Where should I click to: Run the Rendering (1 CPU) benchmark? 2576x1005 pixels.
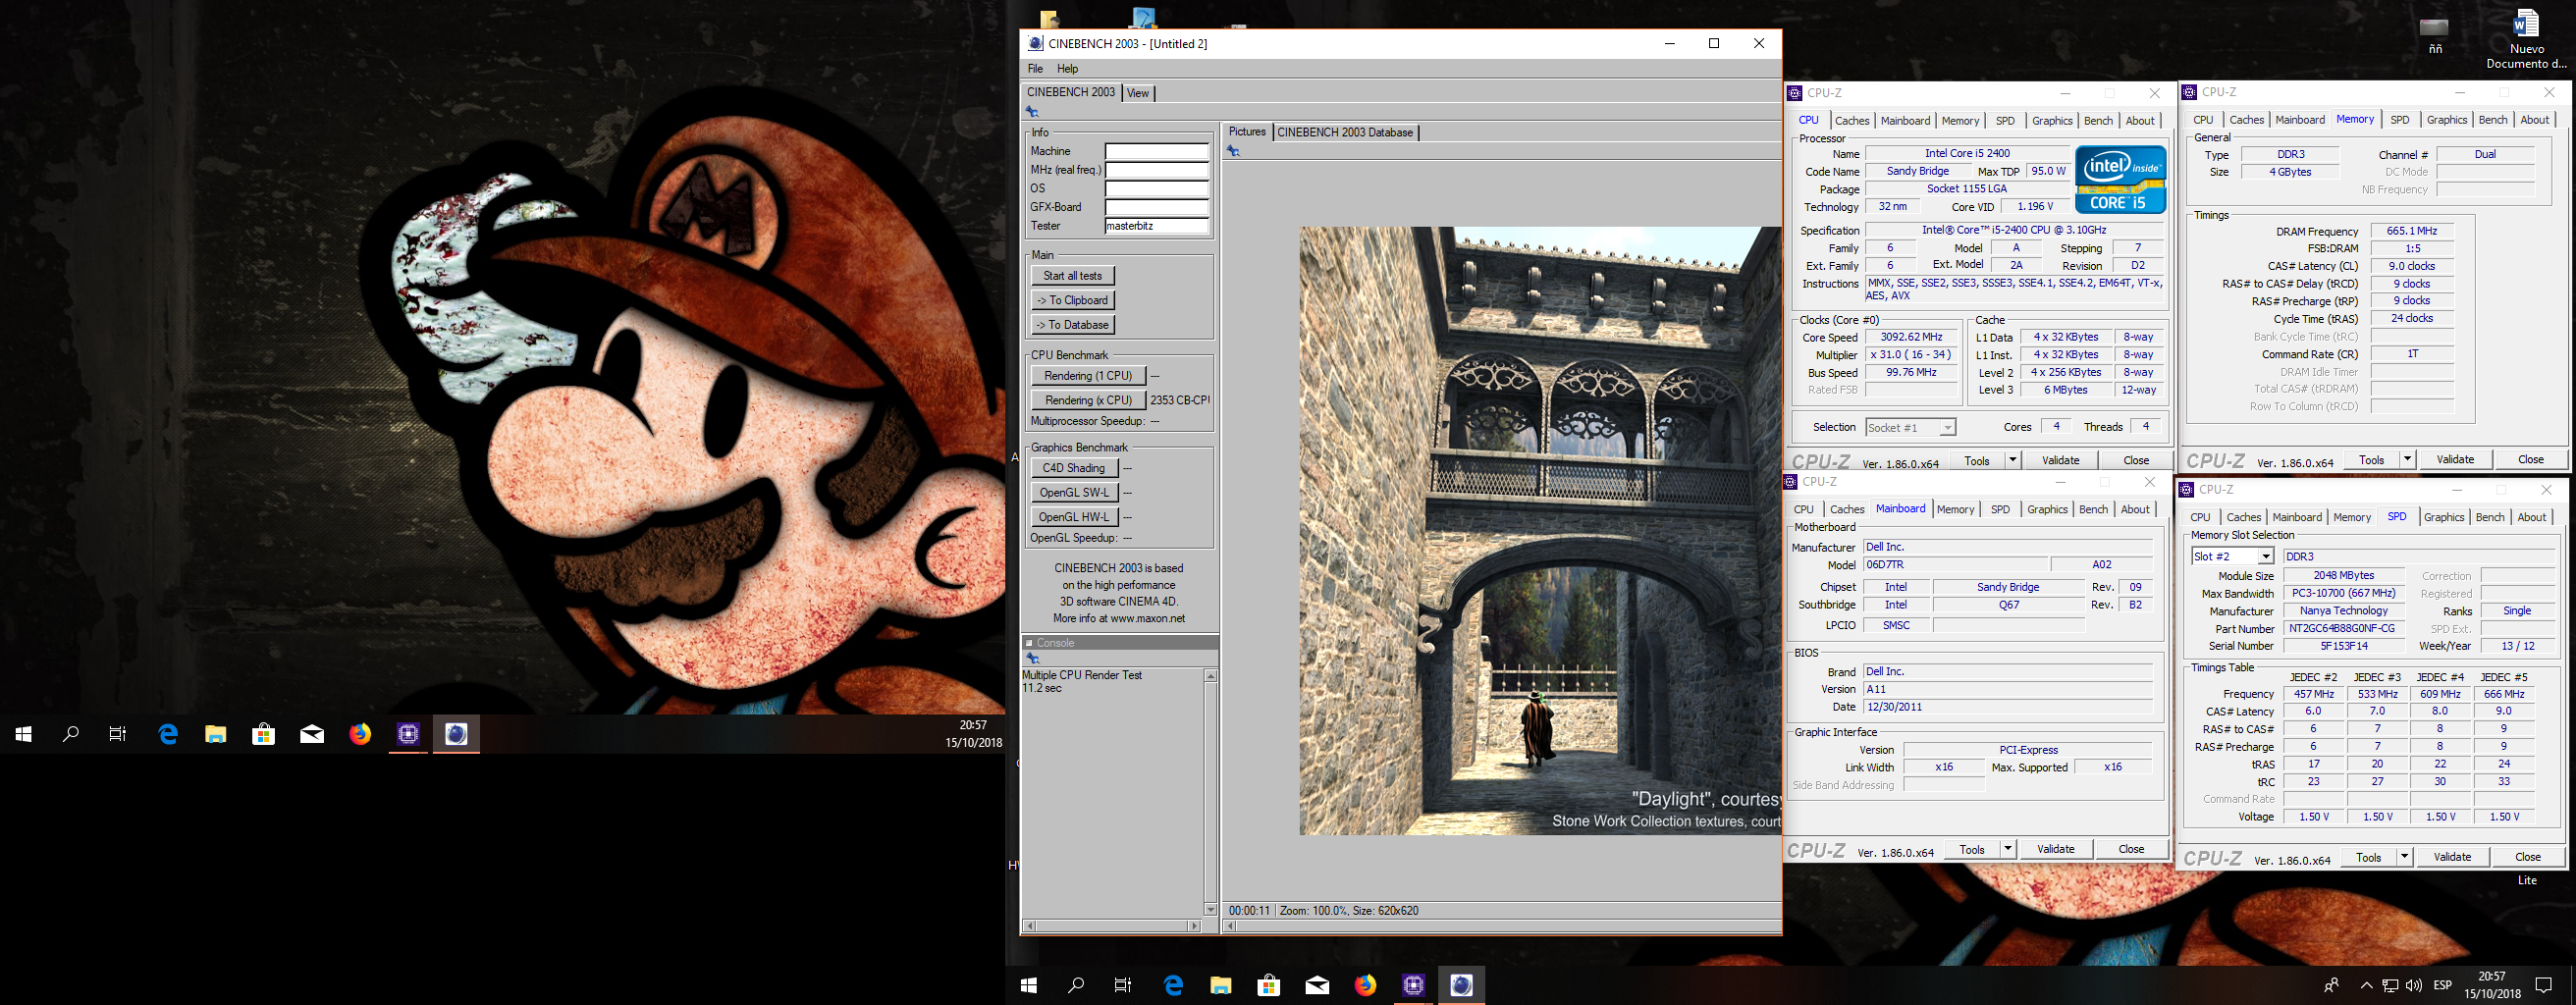1088,376
